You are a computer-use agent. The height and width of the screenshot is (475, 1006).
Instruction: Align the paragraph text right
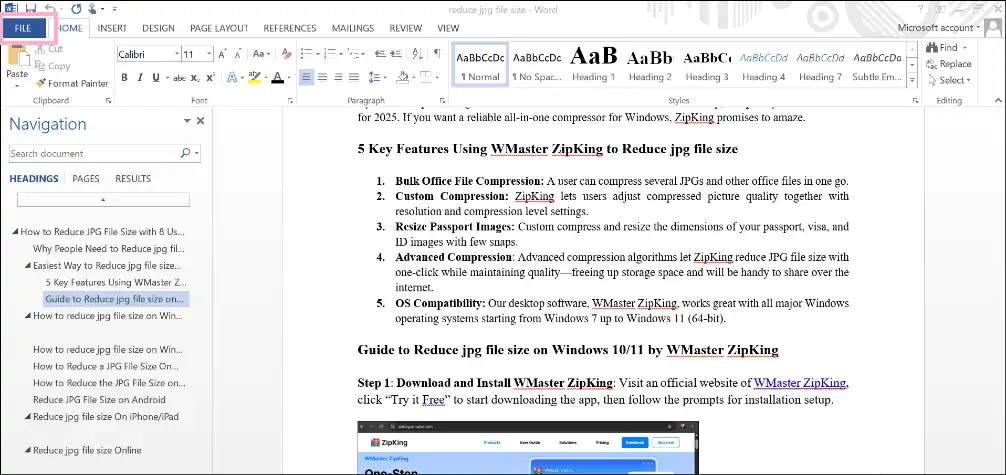tap(337, 78)
